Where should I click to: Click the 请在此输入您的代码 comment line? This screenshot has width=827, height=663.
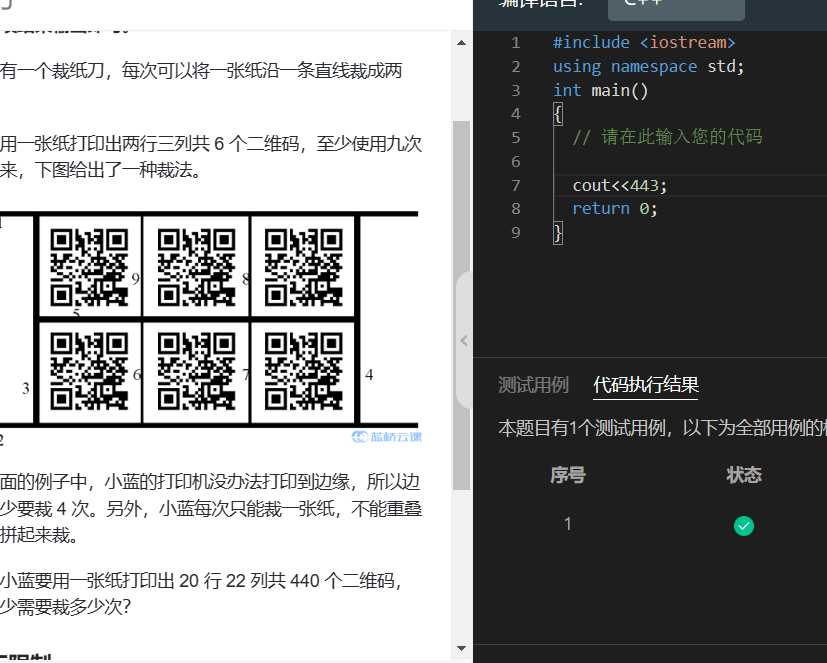point(668,137)
